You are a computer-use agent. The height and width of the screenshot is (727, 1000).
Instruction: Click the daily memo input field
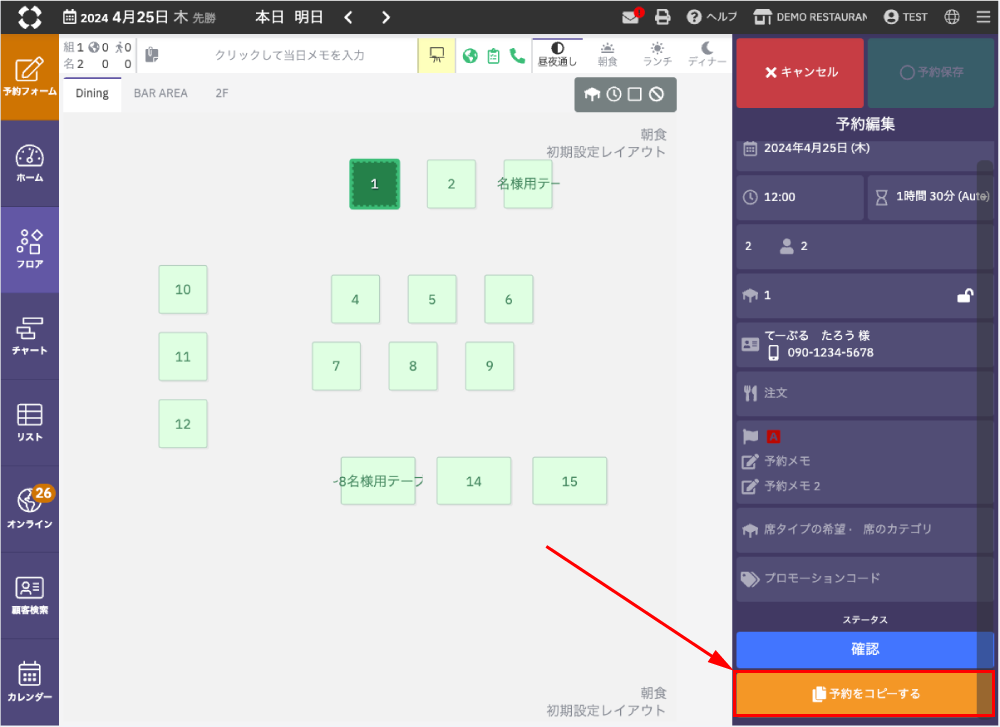[289, 55]
